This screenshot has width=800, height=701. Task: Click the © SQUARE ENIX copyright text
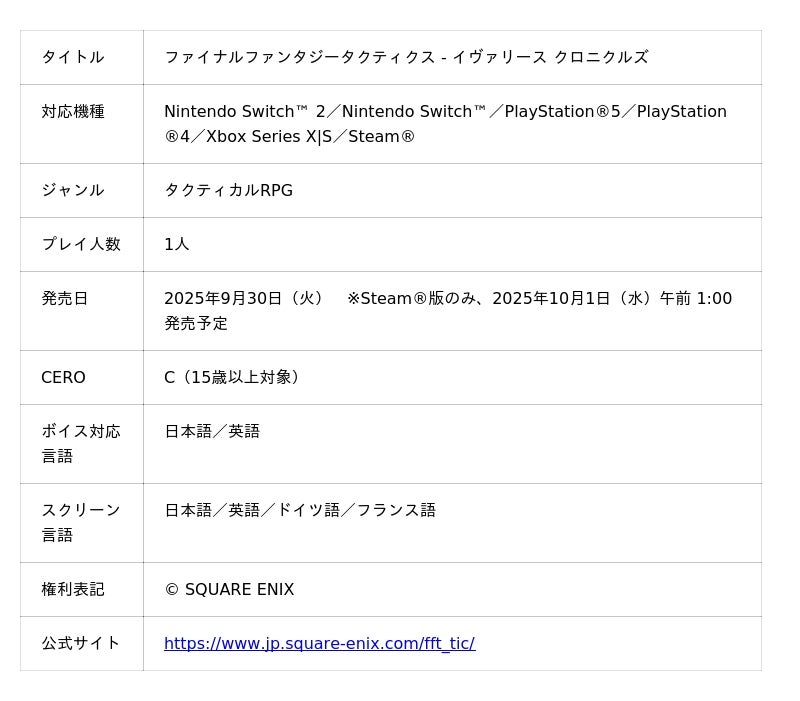tap(229, 589)
